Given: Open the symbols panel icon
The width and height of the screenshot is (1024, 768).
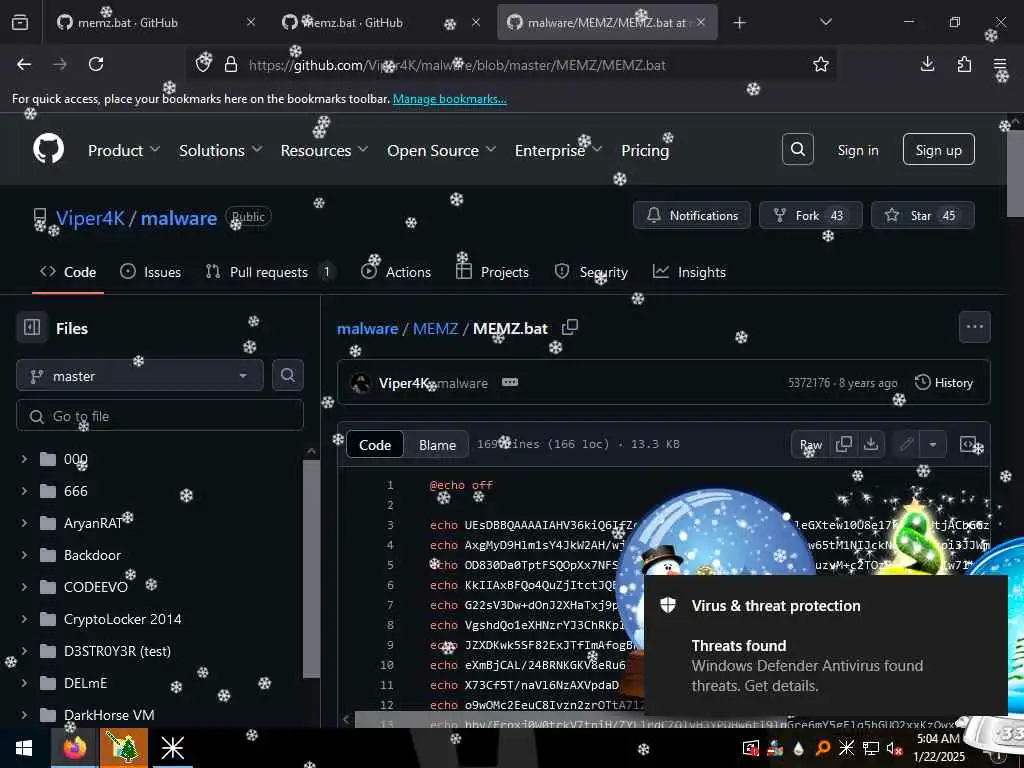Looking at the screenshot, I should pyautogui.click(x=968, y=444).
